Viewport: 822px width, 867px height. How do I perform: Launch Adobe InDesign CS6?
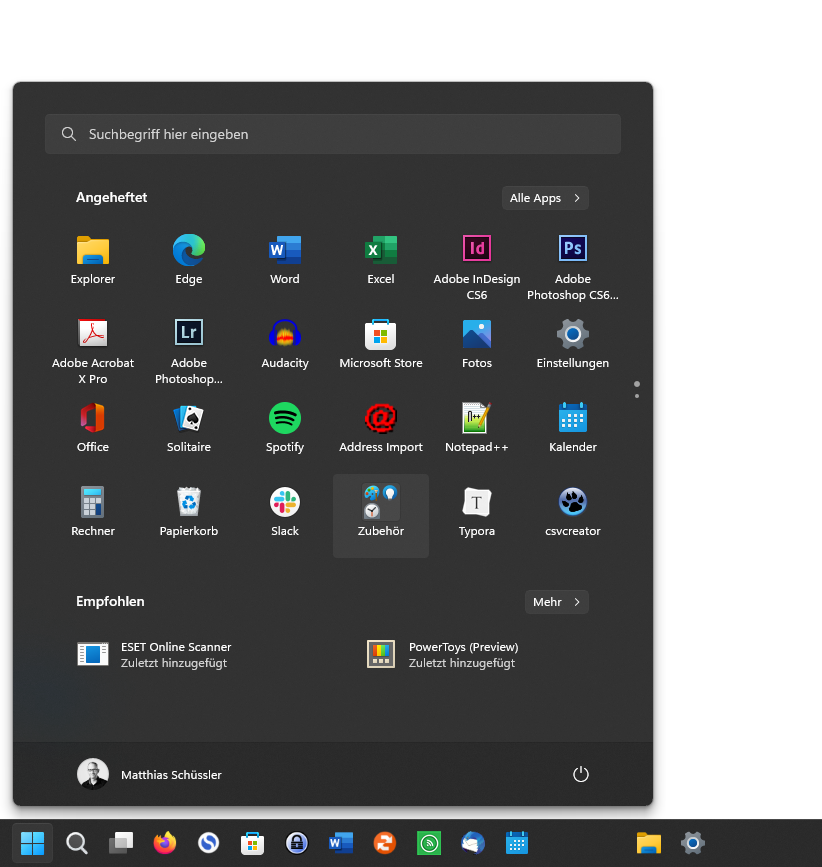pyautogui.click(x=477, y=267)
